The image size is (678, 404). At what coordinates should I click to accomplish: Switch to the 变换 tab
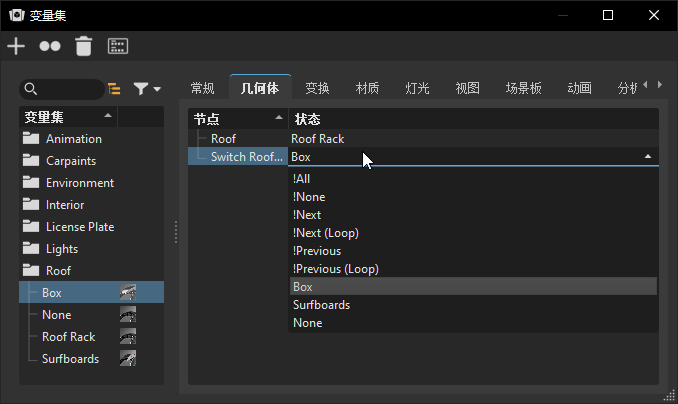tap(317, 88)
